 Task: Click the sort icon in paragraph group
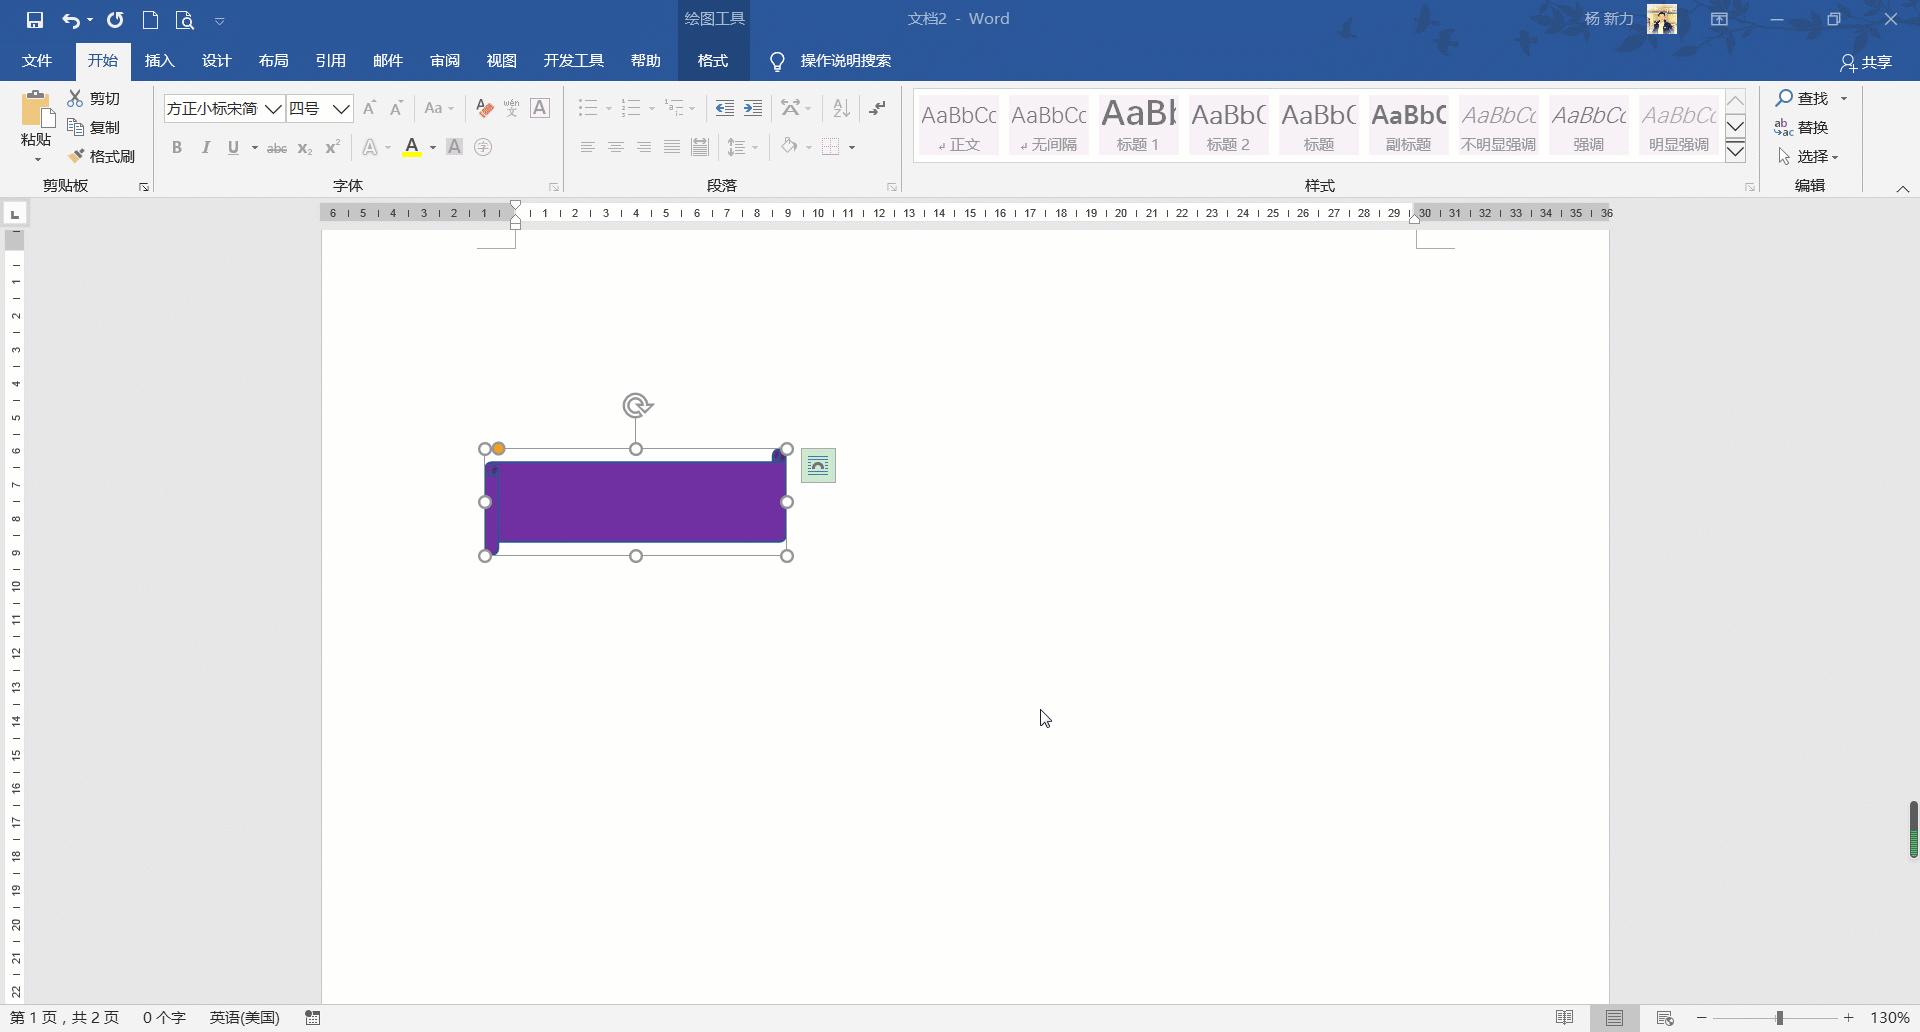click(x=841, y=108)
